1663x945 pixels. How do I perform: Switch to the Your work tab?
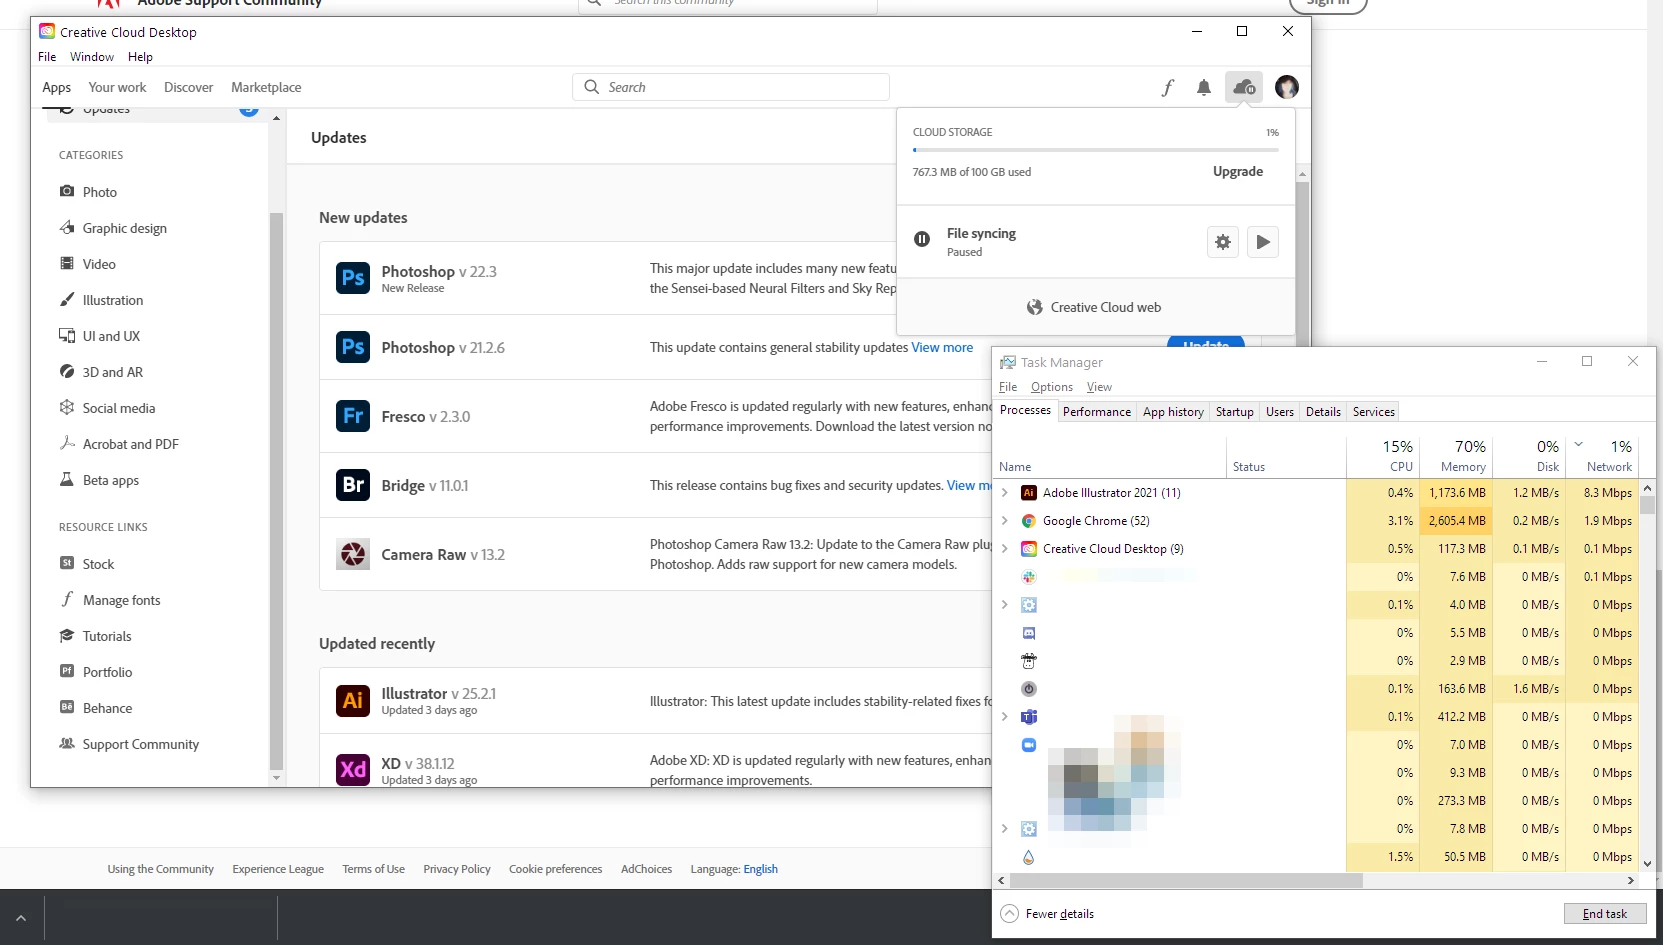(117, 87)
